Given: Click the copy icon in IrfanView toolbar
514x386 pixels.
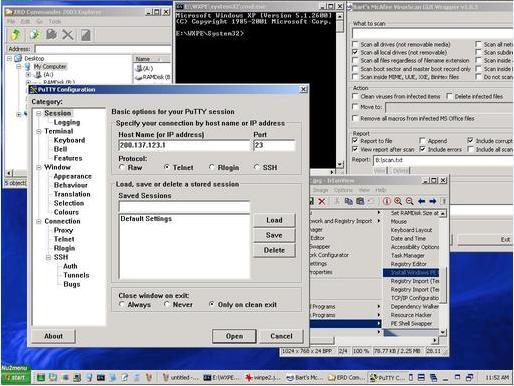Looking at the screenshot, I should 349,201.
